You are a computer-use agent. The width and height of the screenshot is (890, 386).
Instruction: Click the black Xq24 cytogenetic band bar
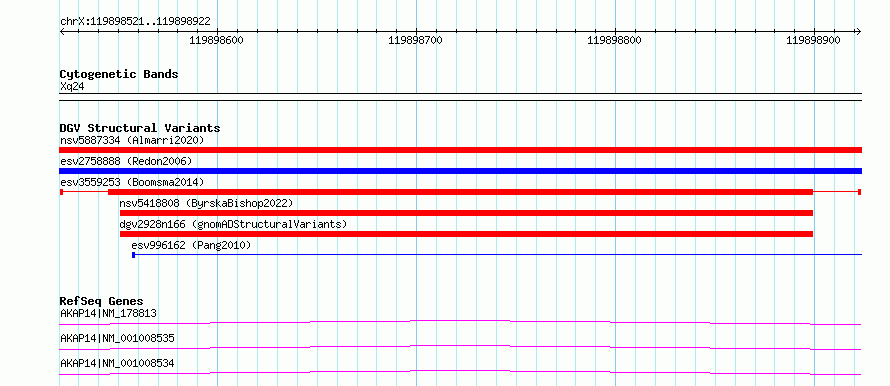460,97
